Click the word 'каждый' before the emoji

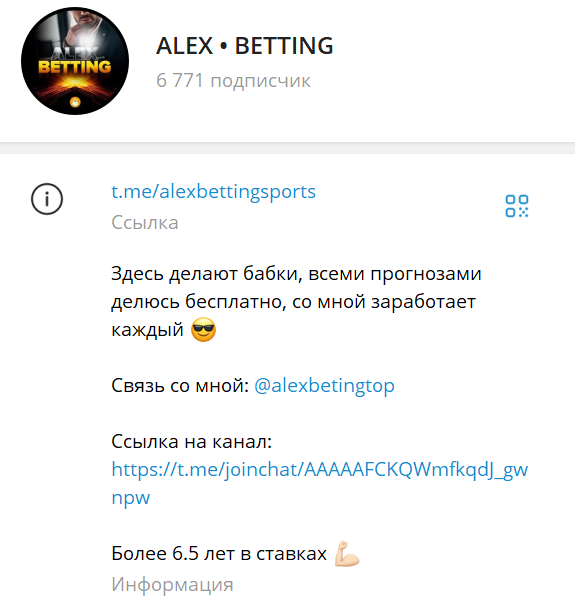(x=147, y=330)
